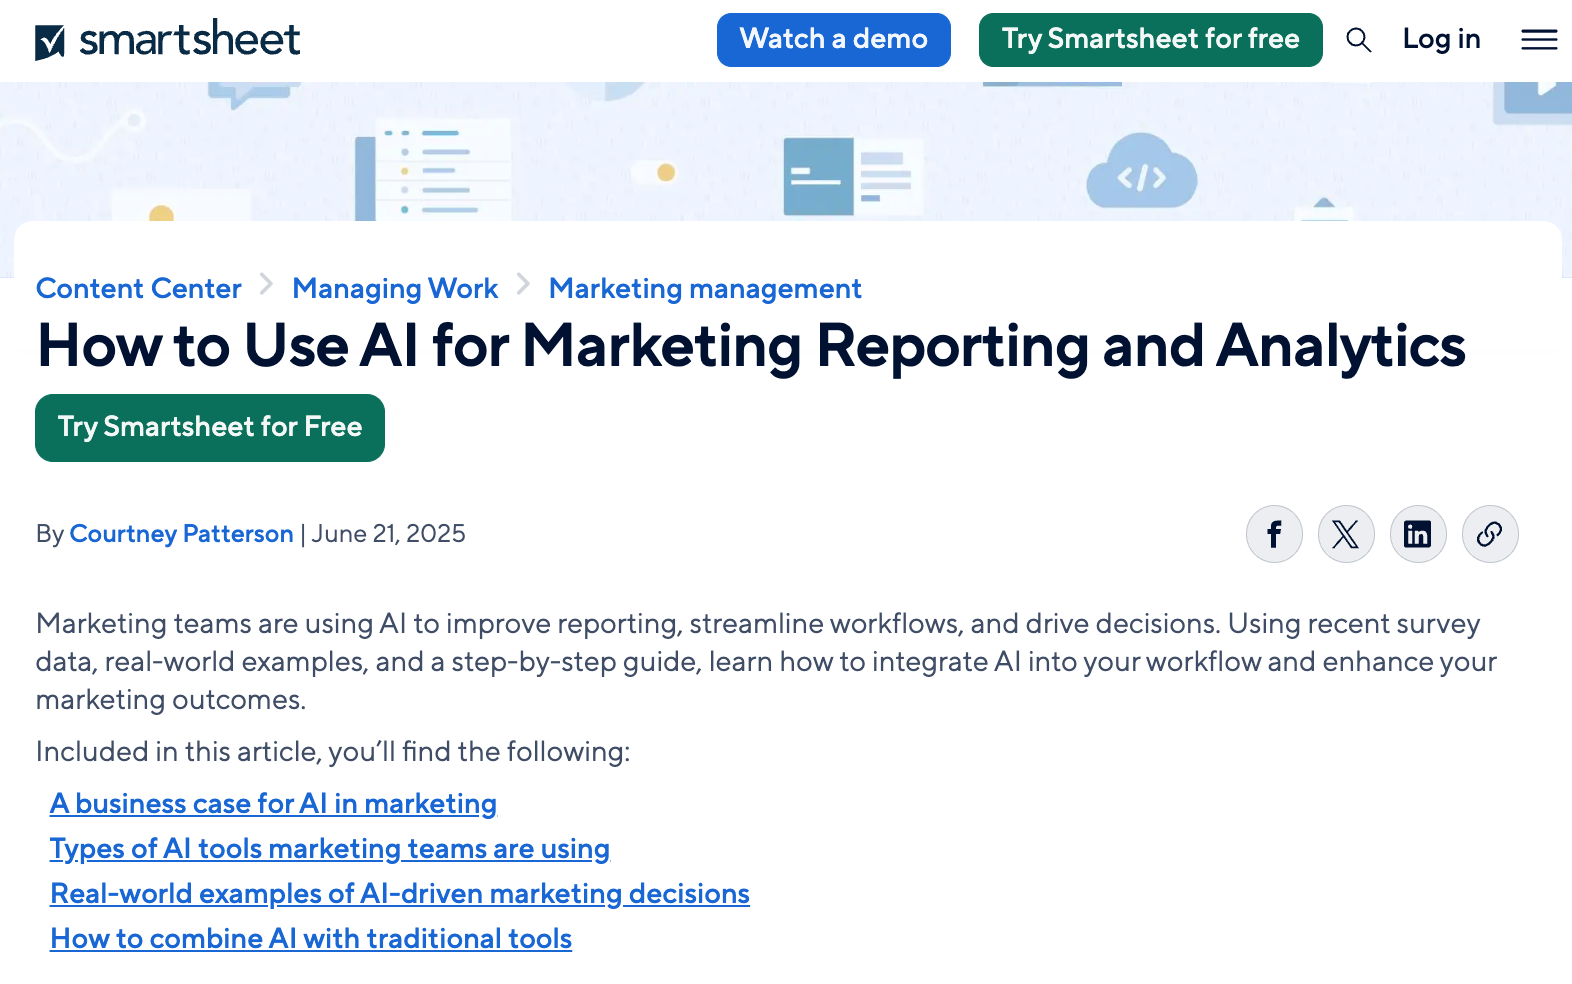Click the Watch a demo button

click(x=834, y=40)
